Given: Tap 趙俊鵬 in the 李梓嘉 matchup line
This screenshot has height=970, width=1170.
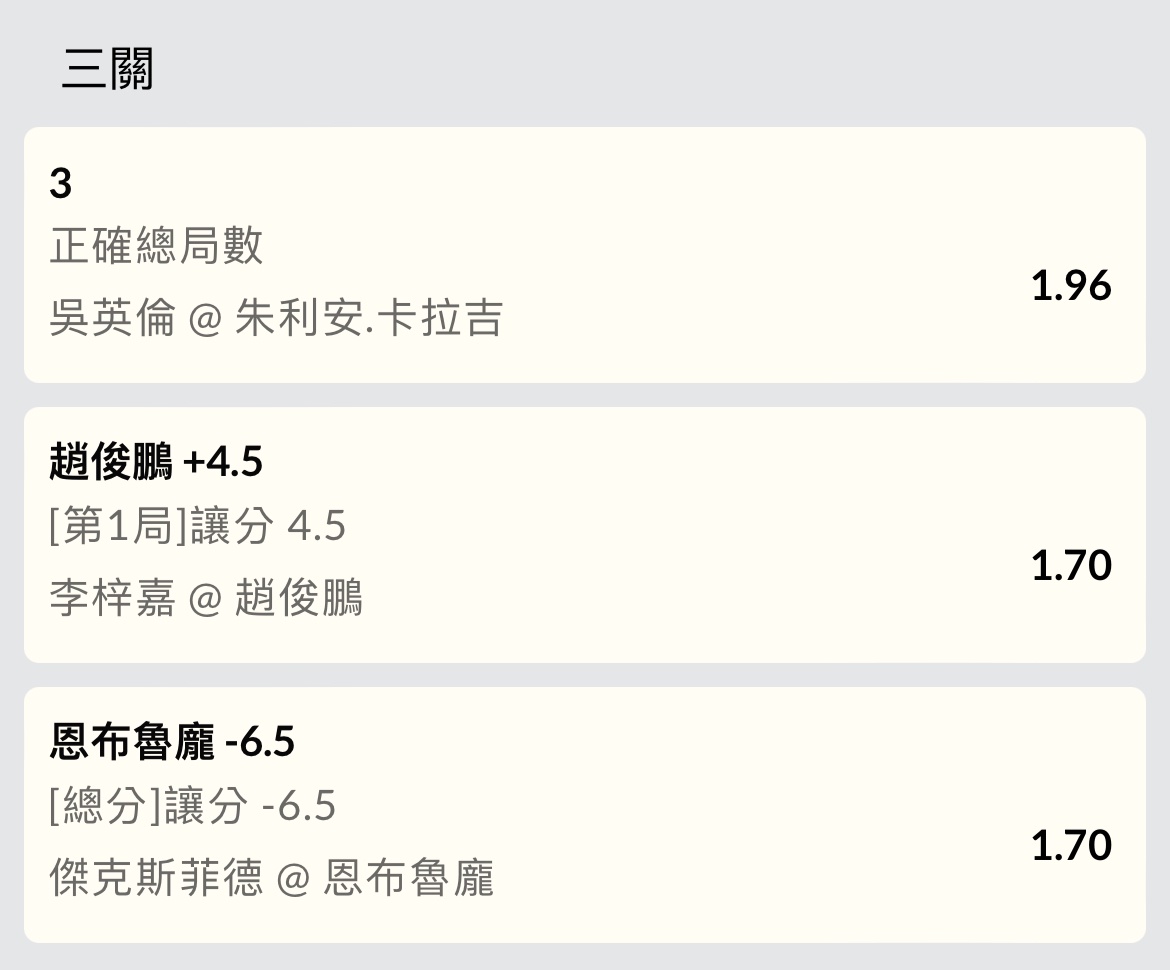Looking at the screenshot, I should click(x=298, y=599).
